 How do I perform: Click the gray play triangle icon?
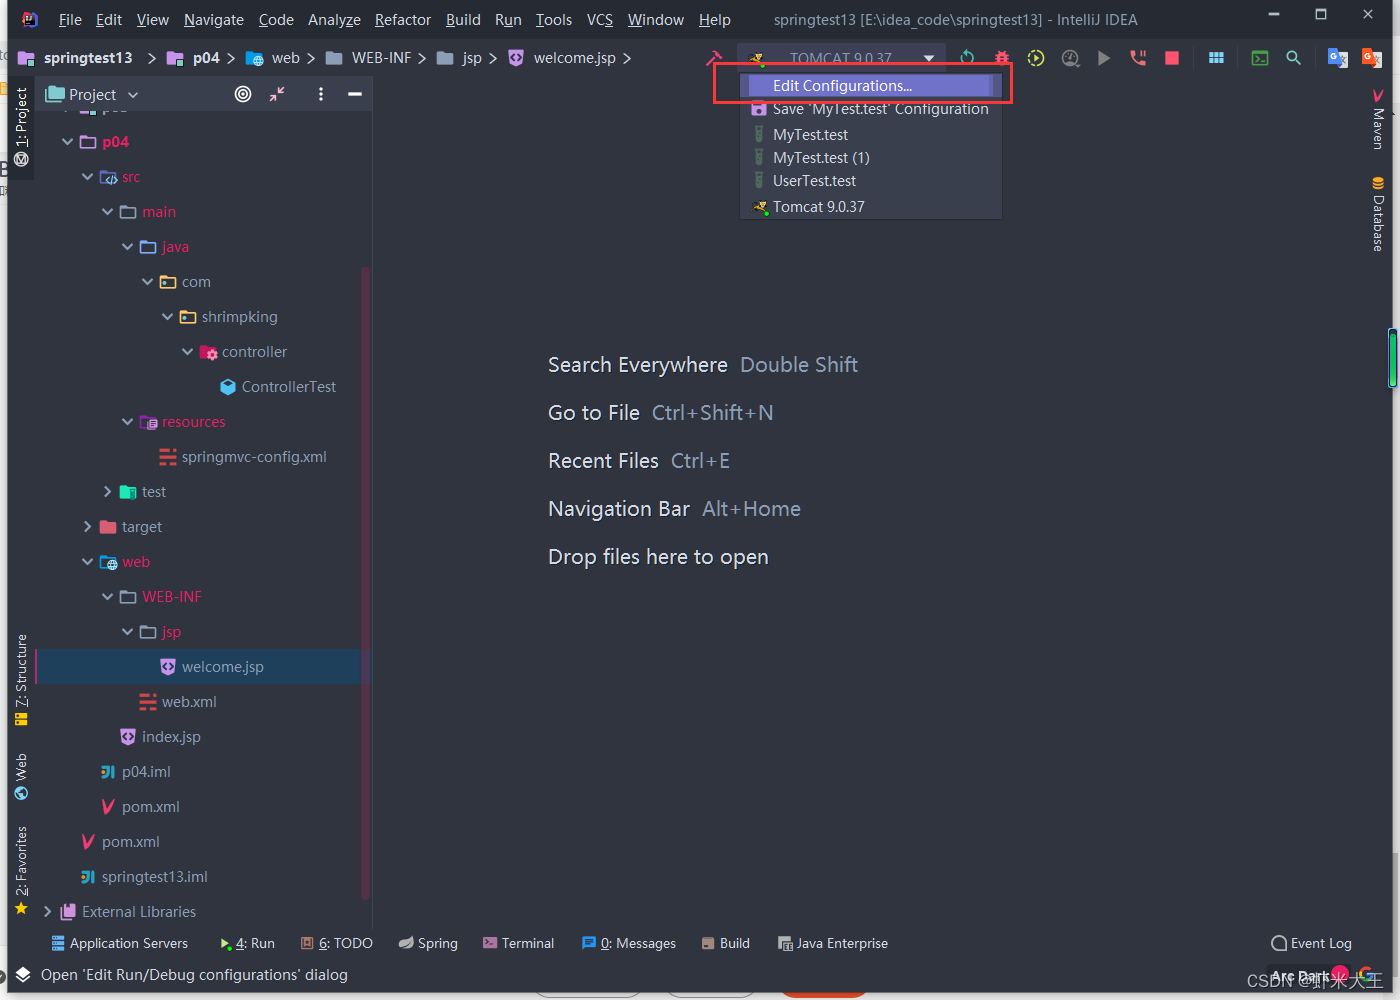click(1104, 58)
